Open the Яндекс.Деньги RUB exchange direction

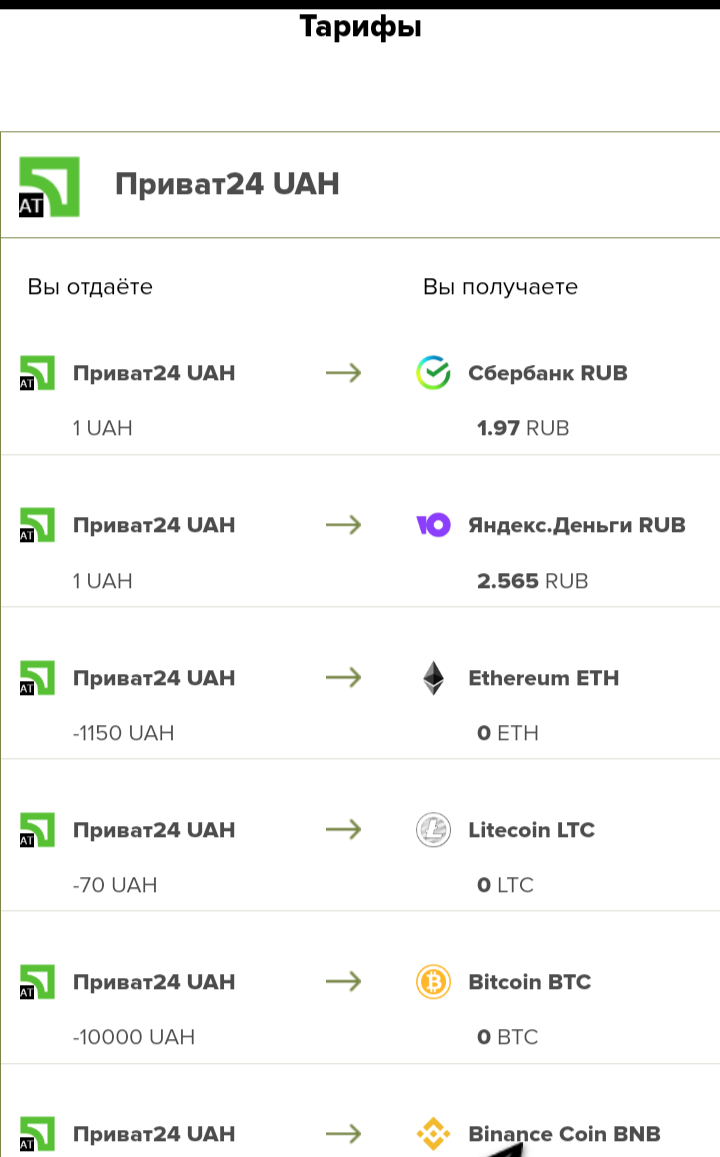pyautogui.click(x=576, y=525)
